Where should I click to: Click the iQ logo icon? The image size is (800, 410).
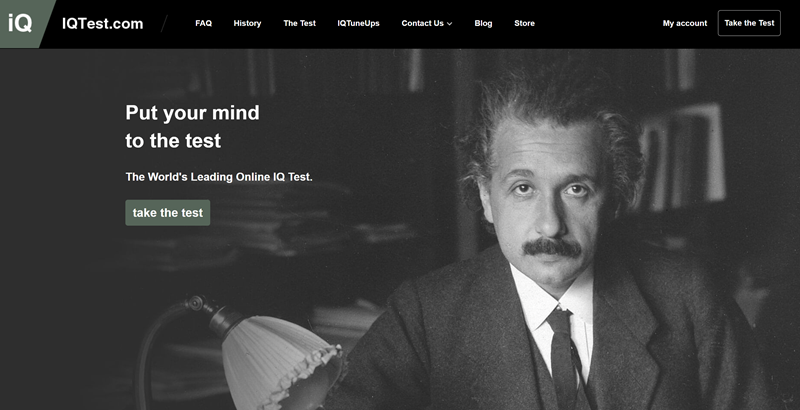click(x=22, y=23)
